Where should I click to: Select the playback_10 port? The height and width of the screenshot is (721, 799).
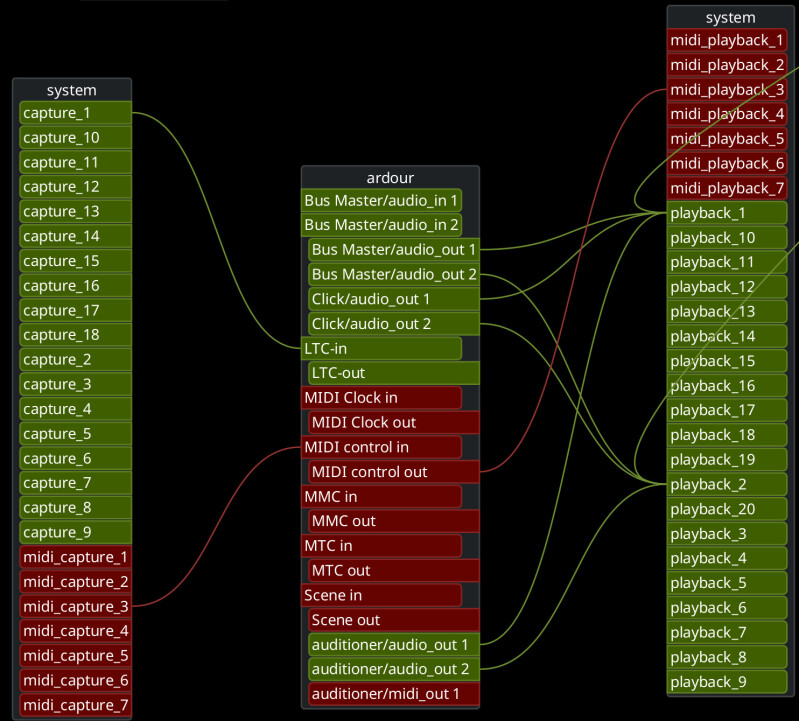727,237
